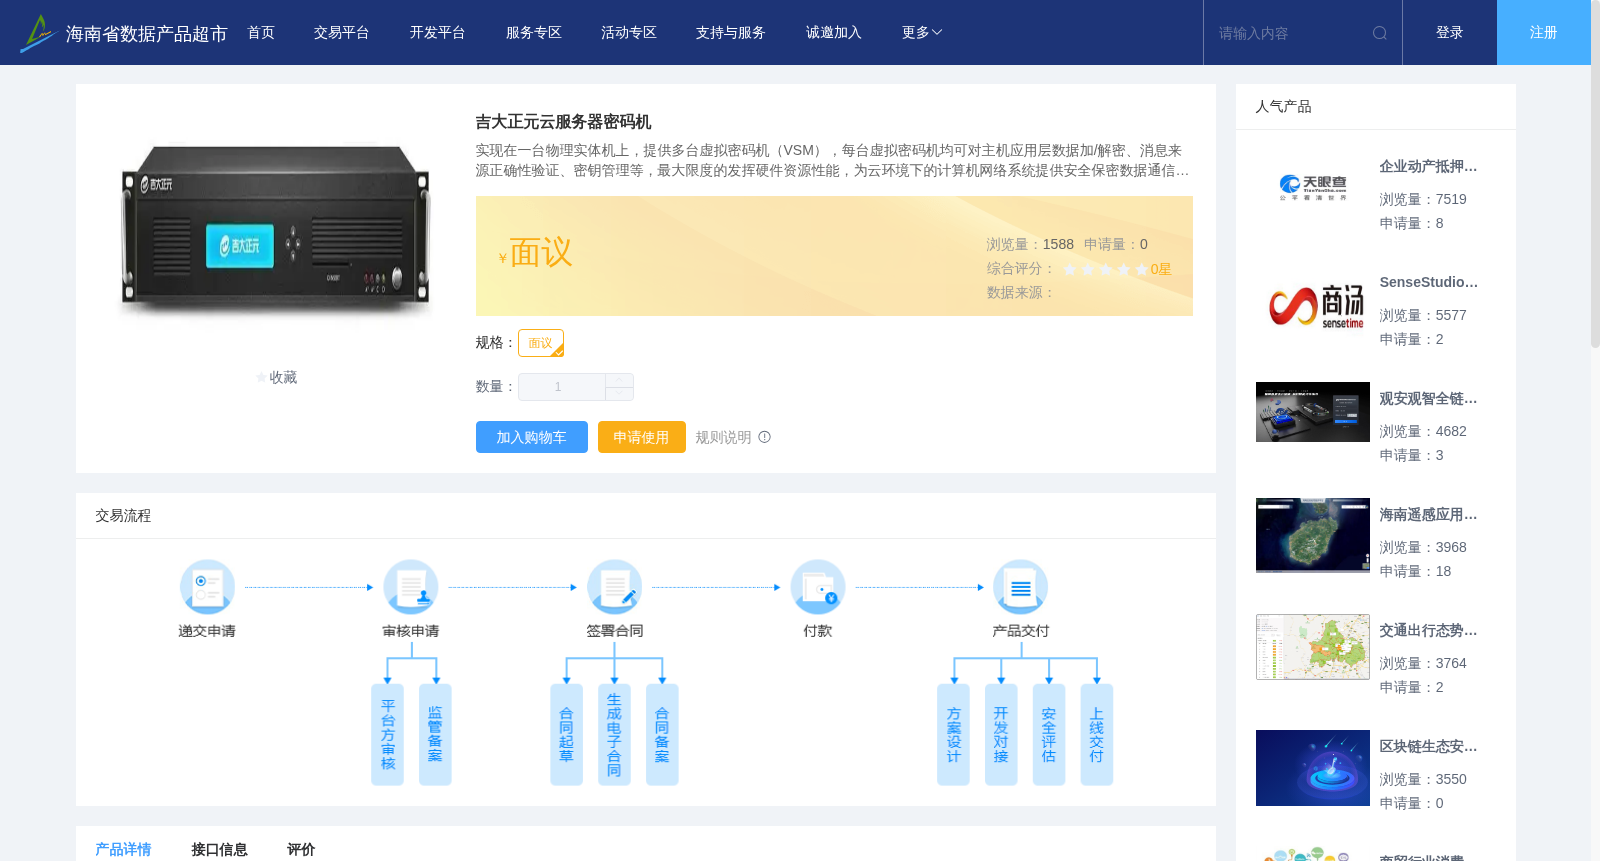Image resolution: width=1600 pixels, height=861 pixels.
Task: Open the SenseStudio product title
Action: pos(1428,283)
